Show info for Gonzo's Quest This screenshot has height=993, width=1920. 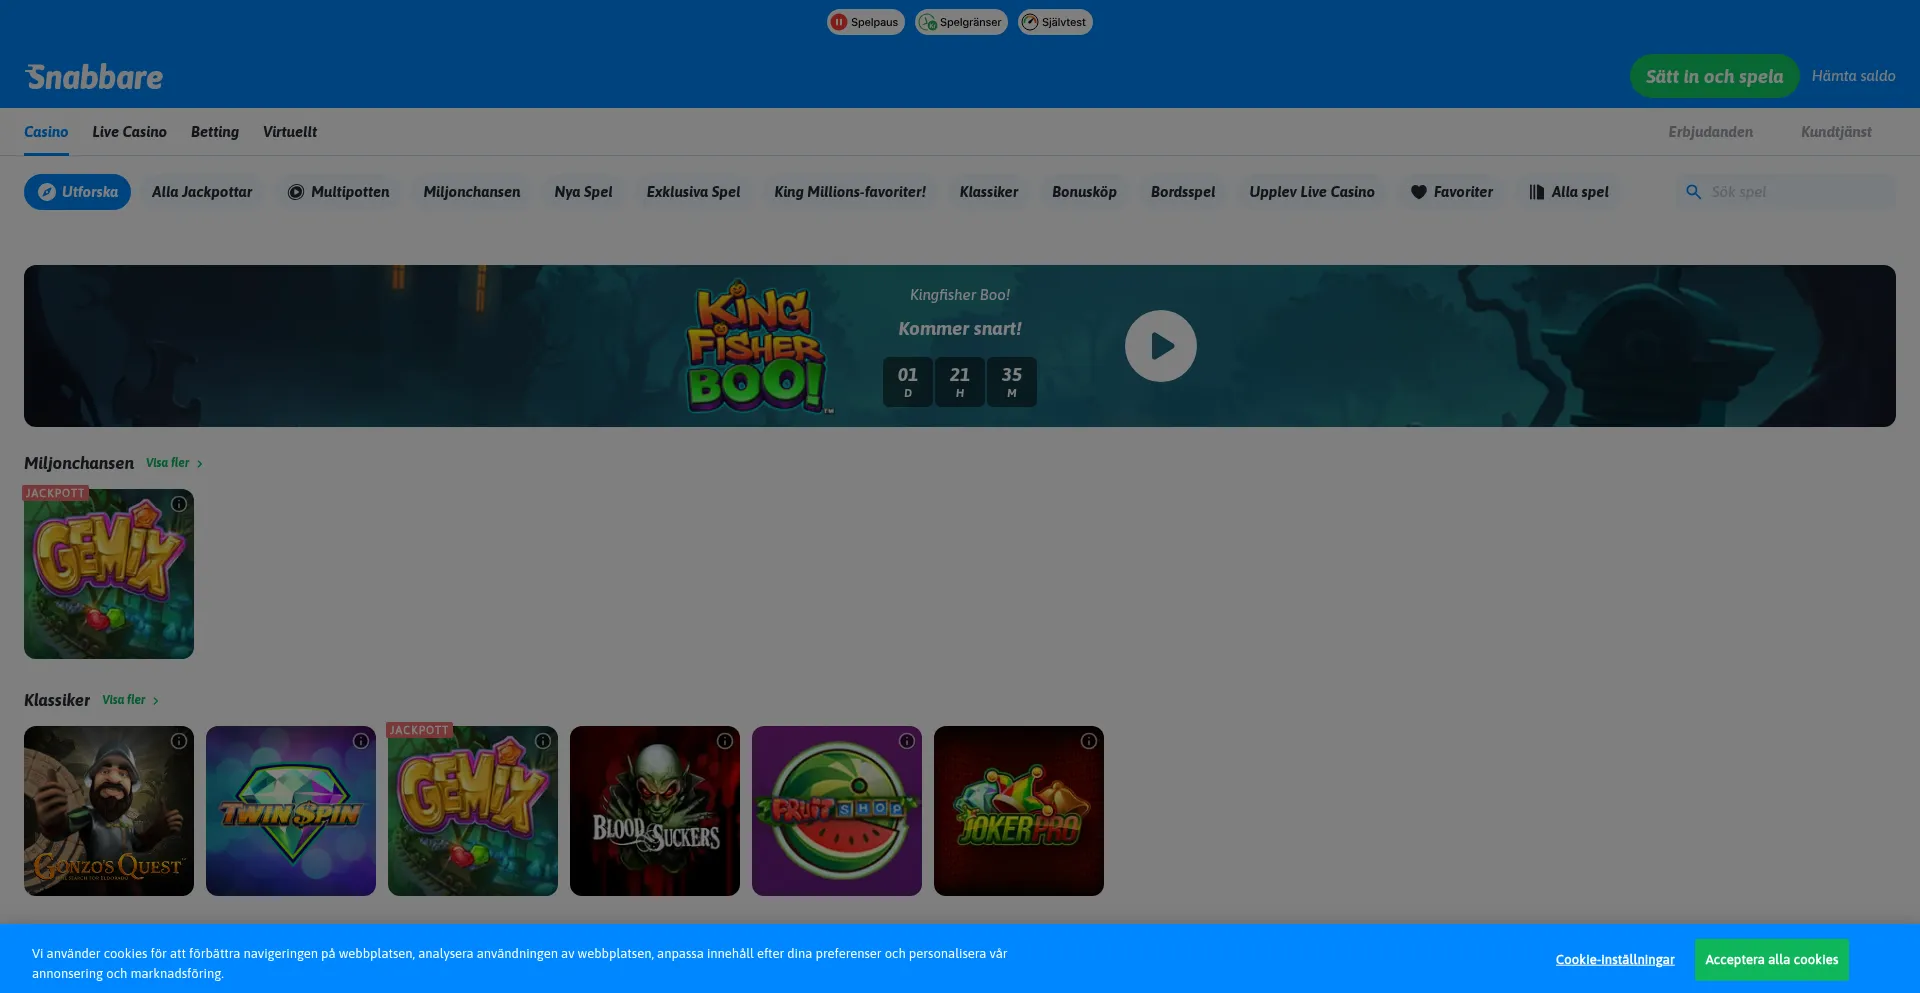(179, 741)
